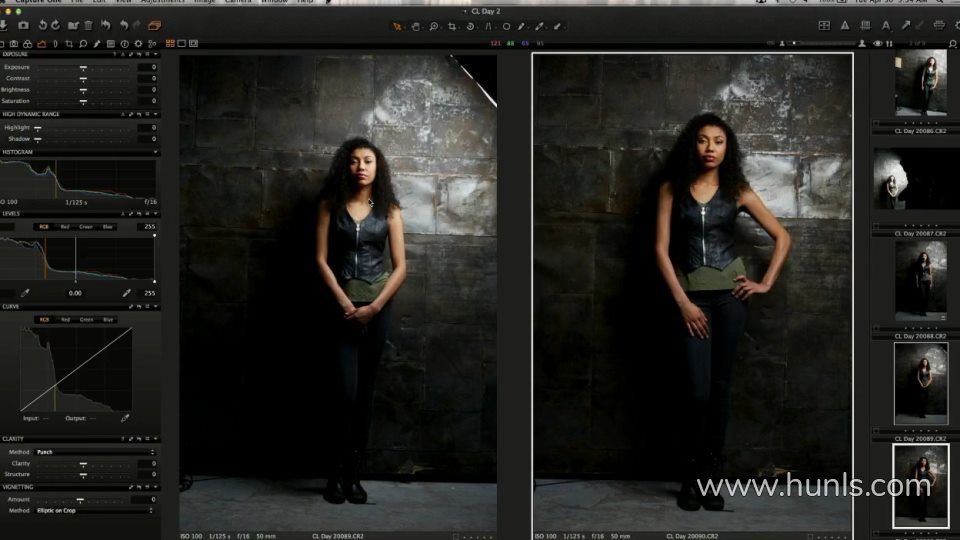960x540 pixels.
Task: Select the rotate straighten cursor tool
Action: [x=470, y=26]
